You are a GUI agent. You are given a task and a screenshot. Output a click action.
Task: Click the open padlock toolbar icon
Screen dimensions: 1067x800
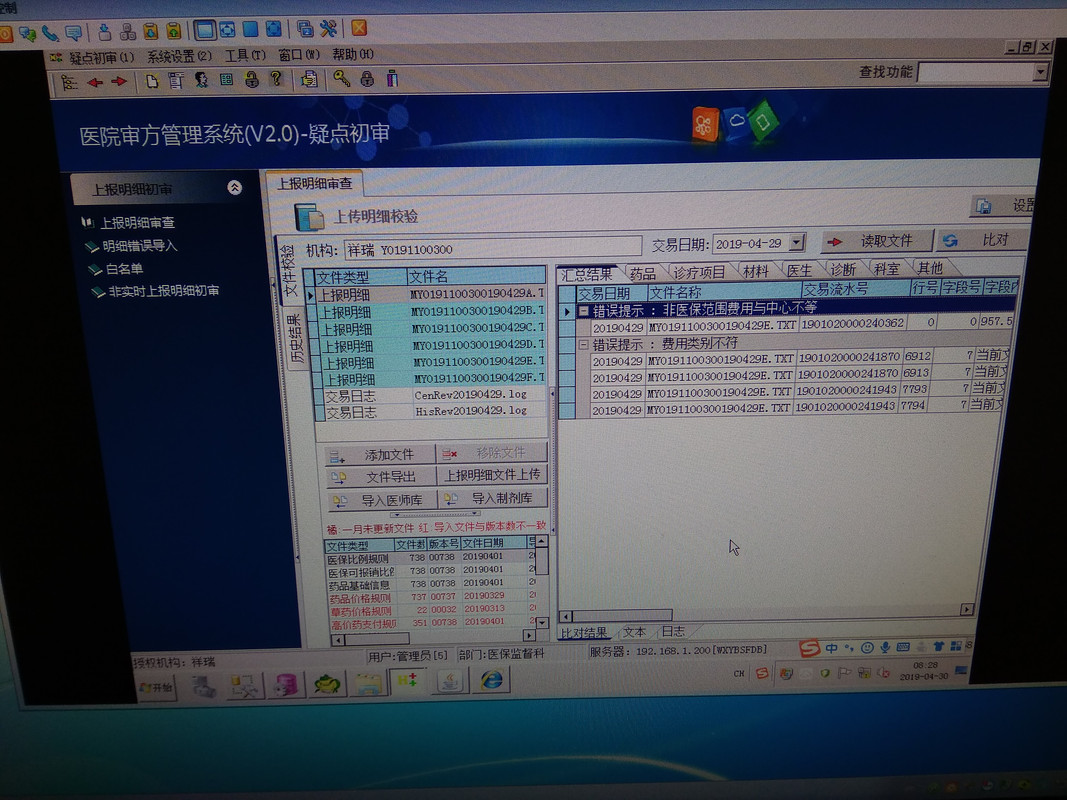pyautogui.click(x=252, y=80)
